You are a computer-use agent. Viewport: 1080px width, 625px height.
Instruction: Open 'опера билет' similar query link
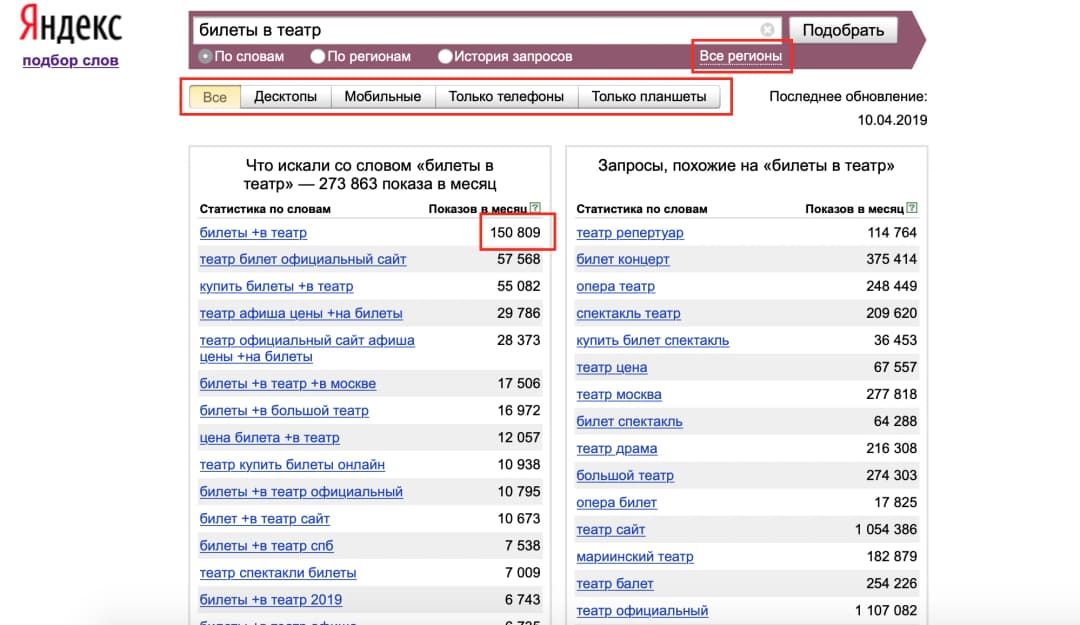click(x=616, y=502)
